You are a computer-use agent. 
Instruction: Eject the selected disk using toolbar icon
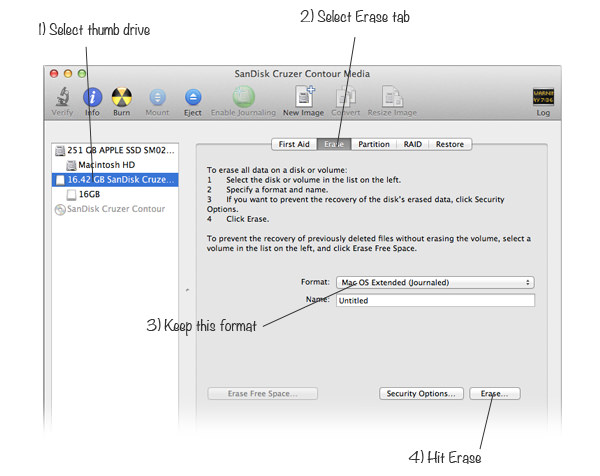(193, 97)
